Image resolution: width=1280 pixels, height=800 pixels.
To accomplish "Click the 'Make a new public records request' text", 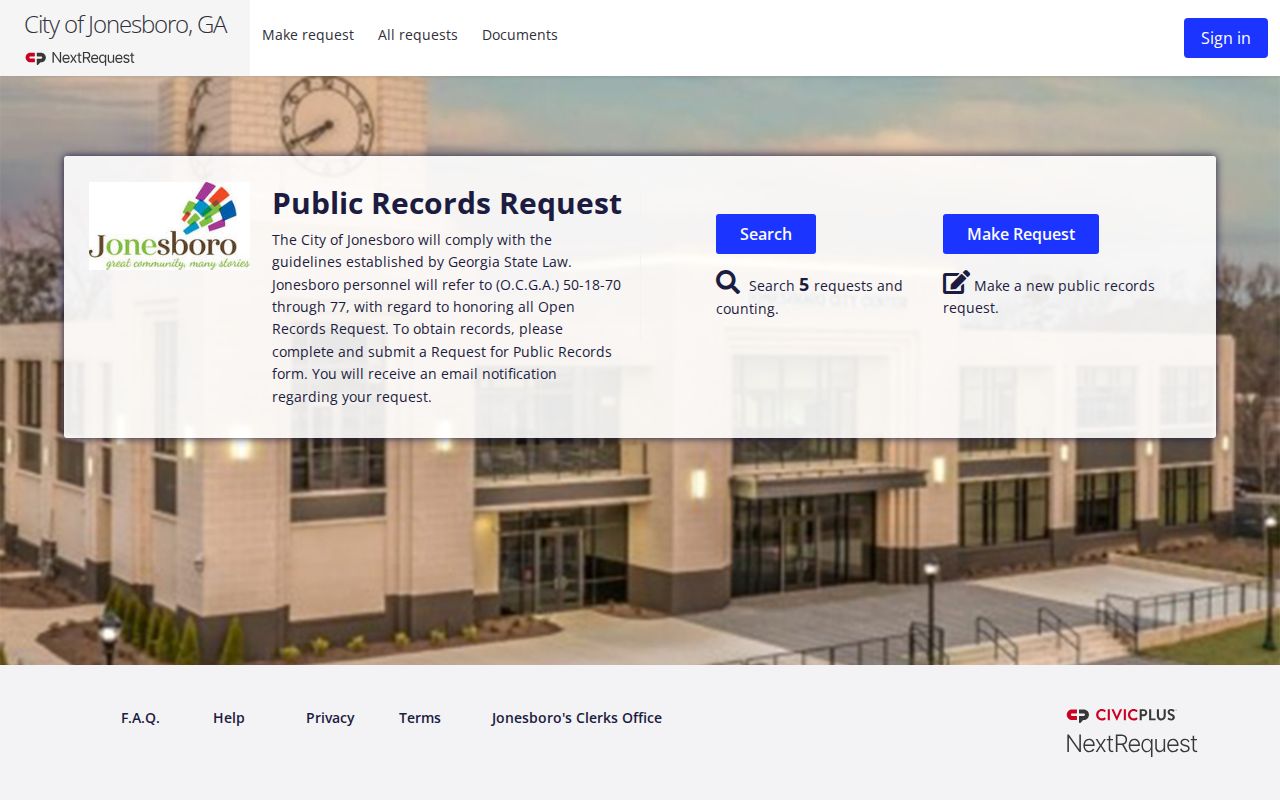I will click(1049, 296).
